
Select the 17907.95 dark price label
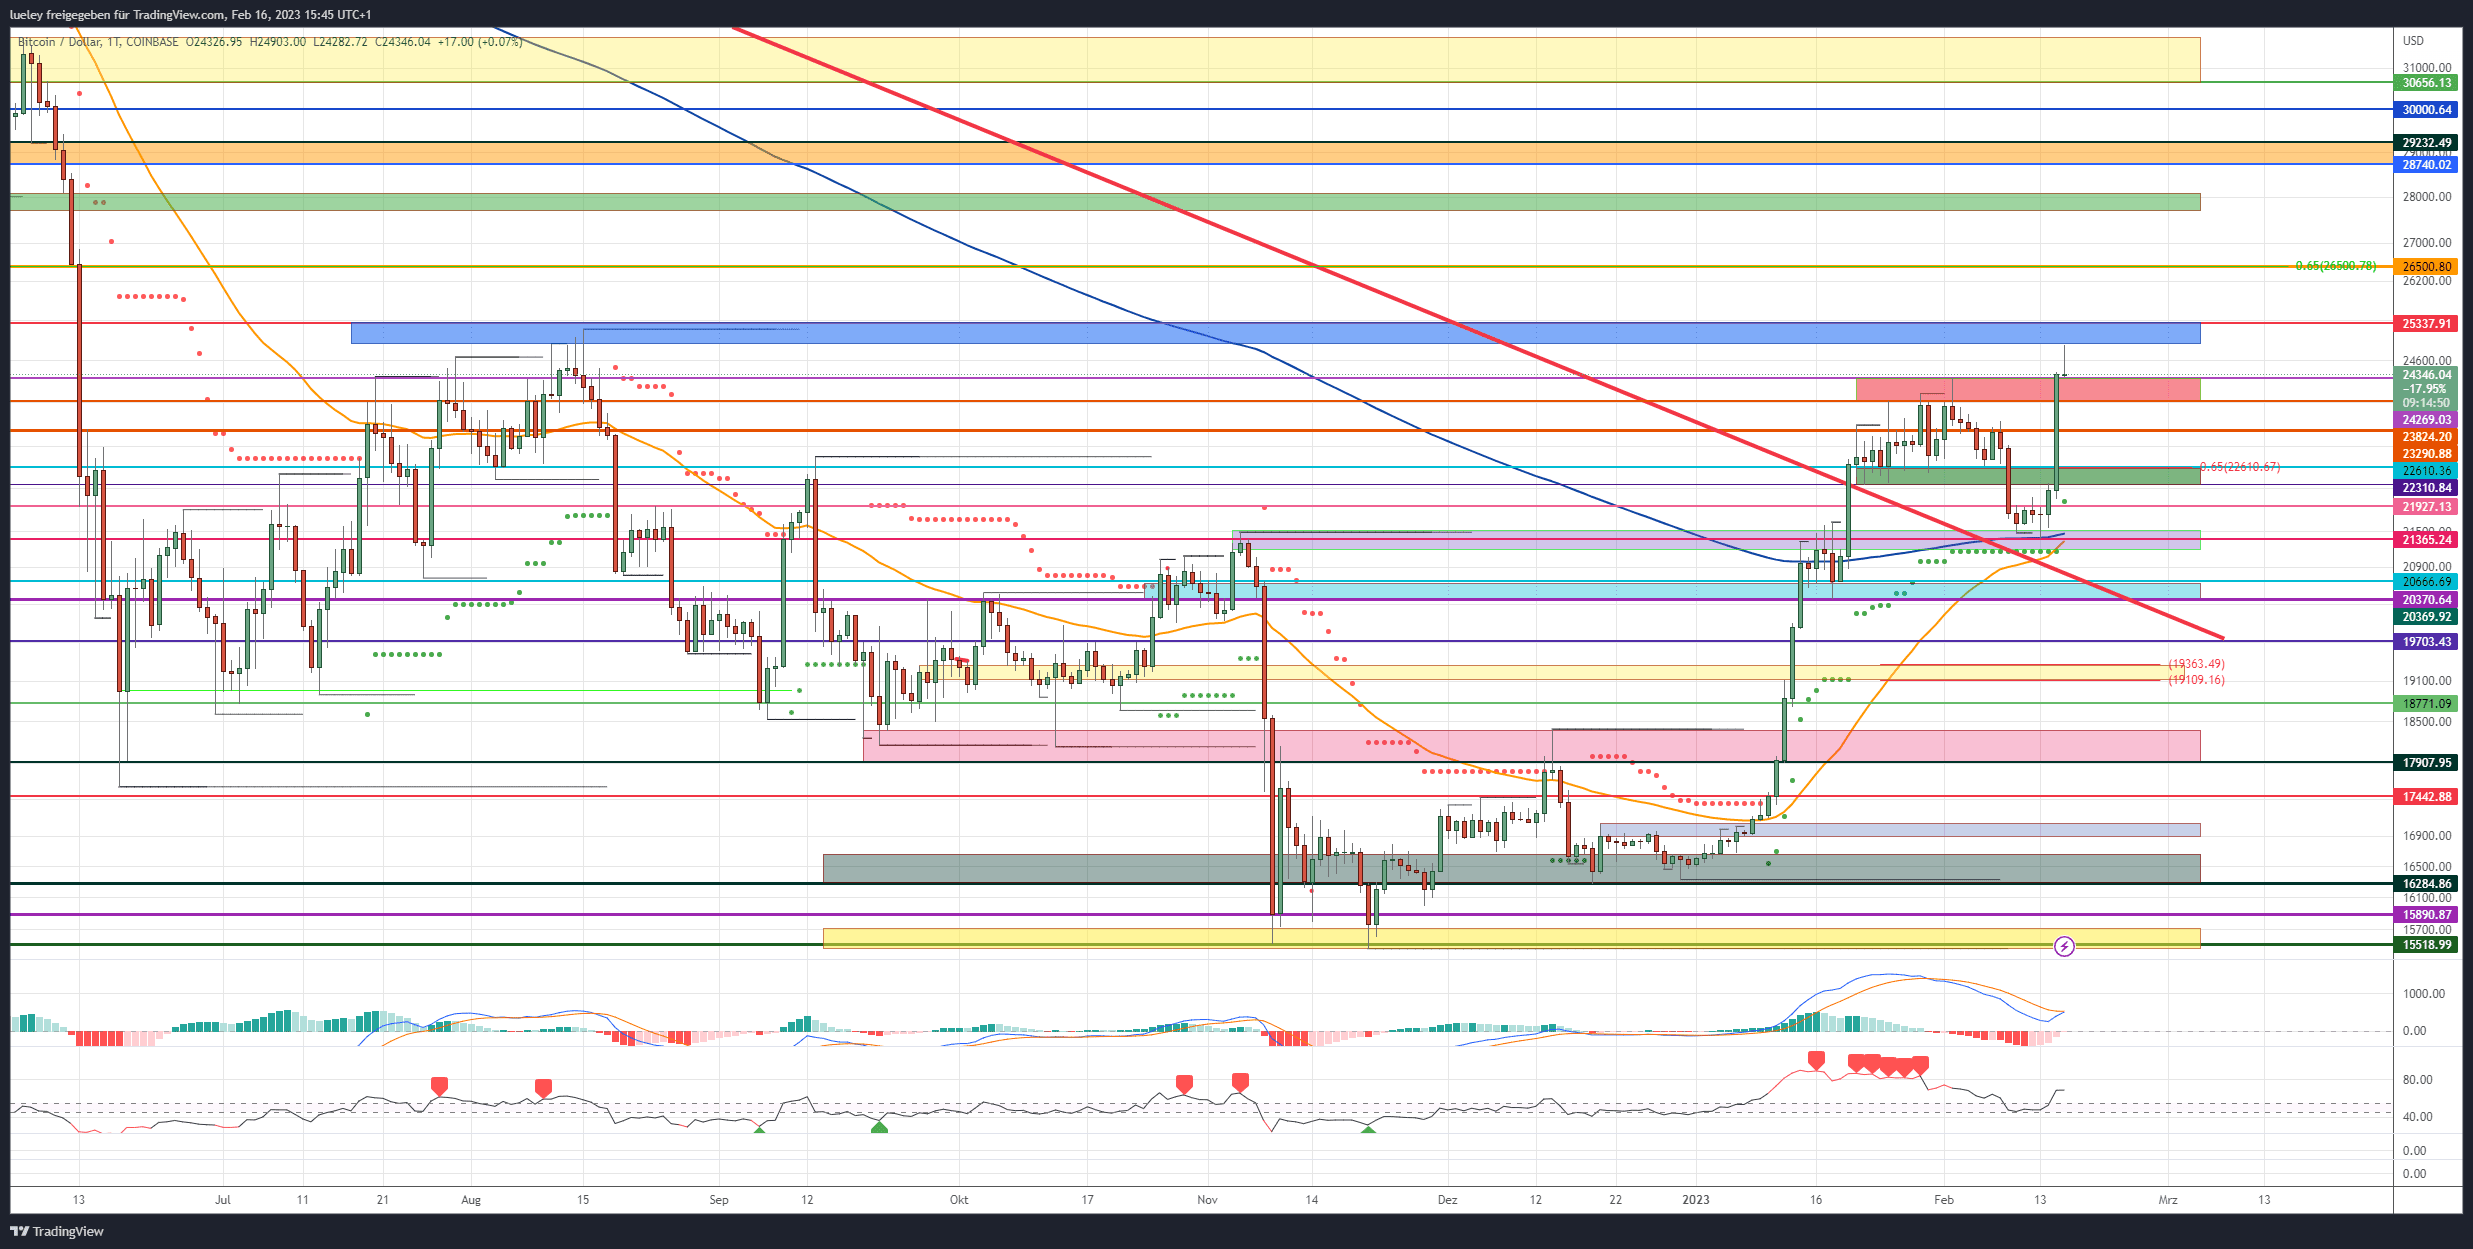point(2424,763)
